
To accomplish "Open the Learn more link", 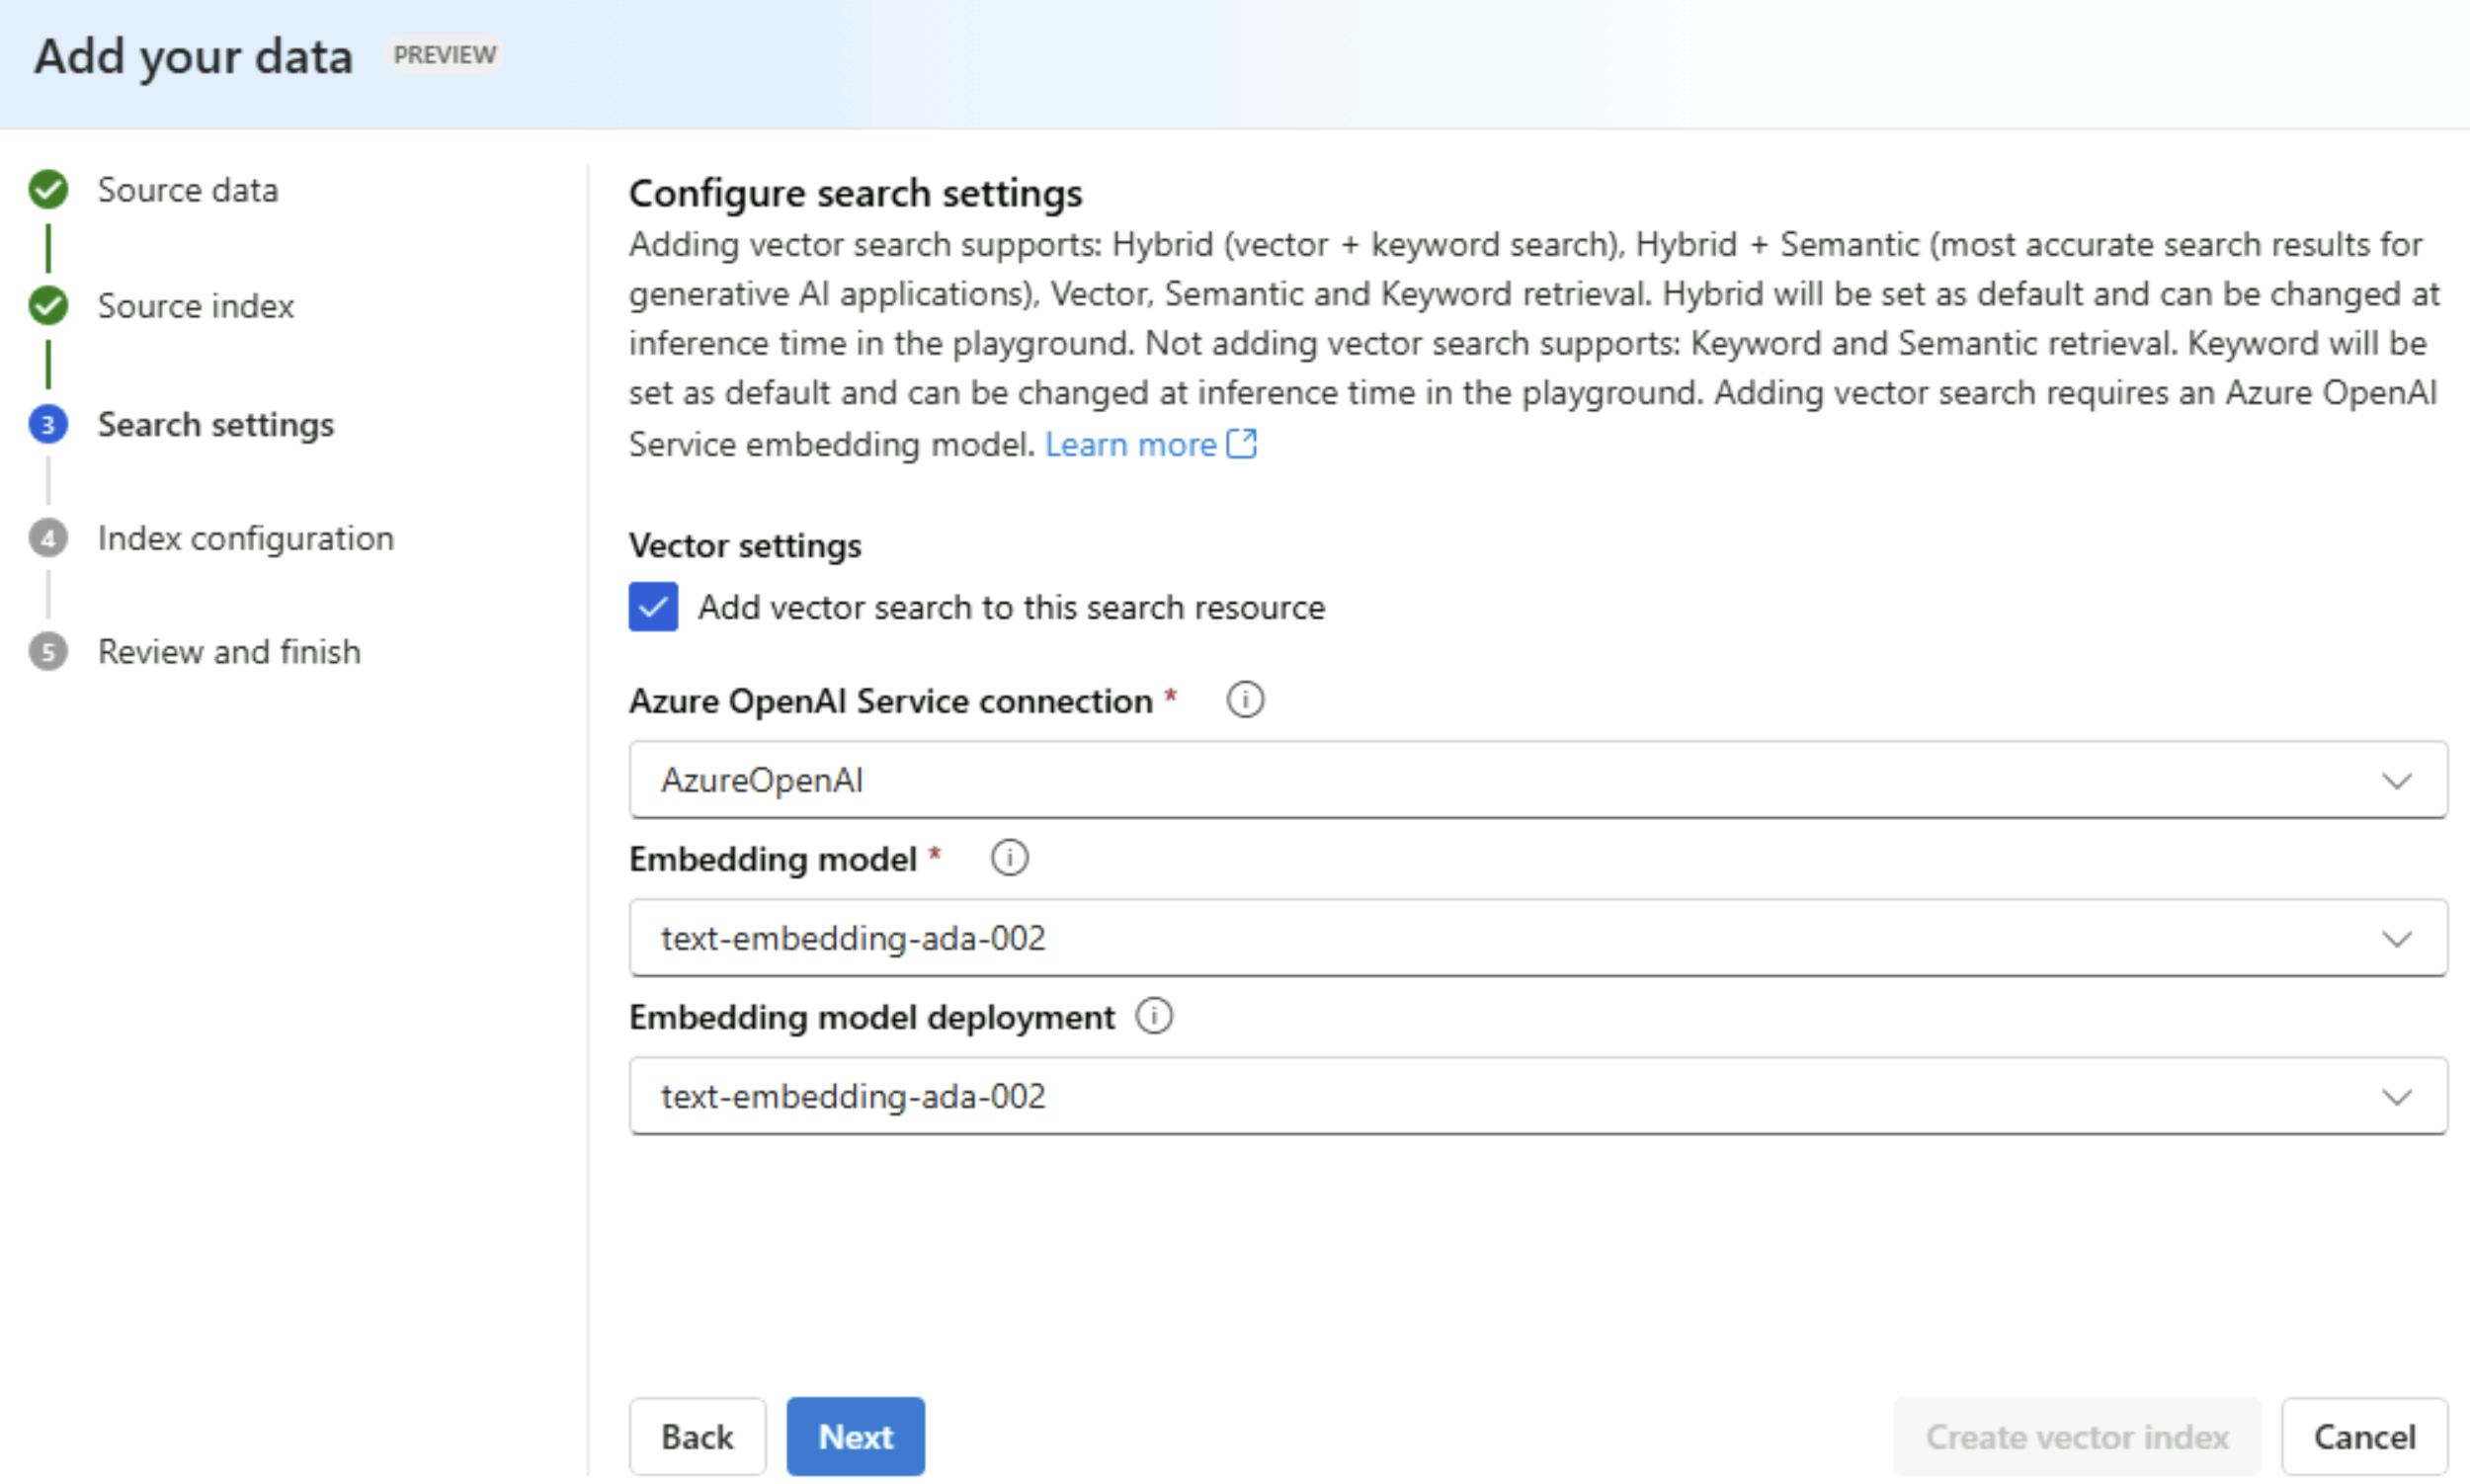I will (x=1130, y=443).
